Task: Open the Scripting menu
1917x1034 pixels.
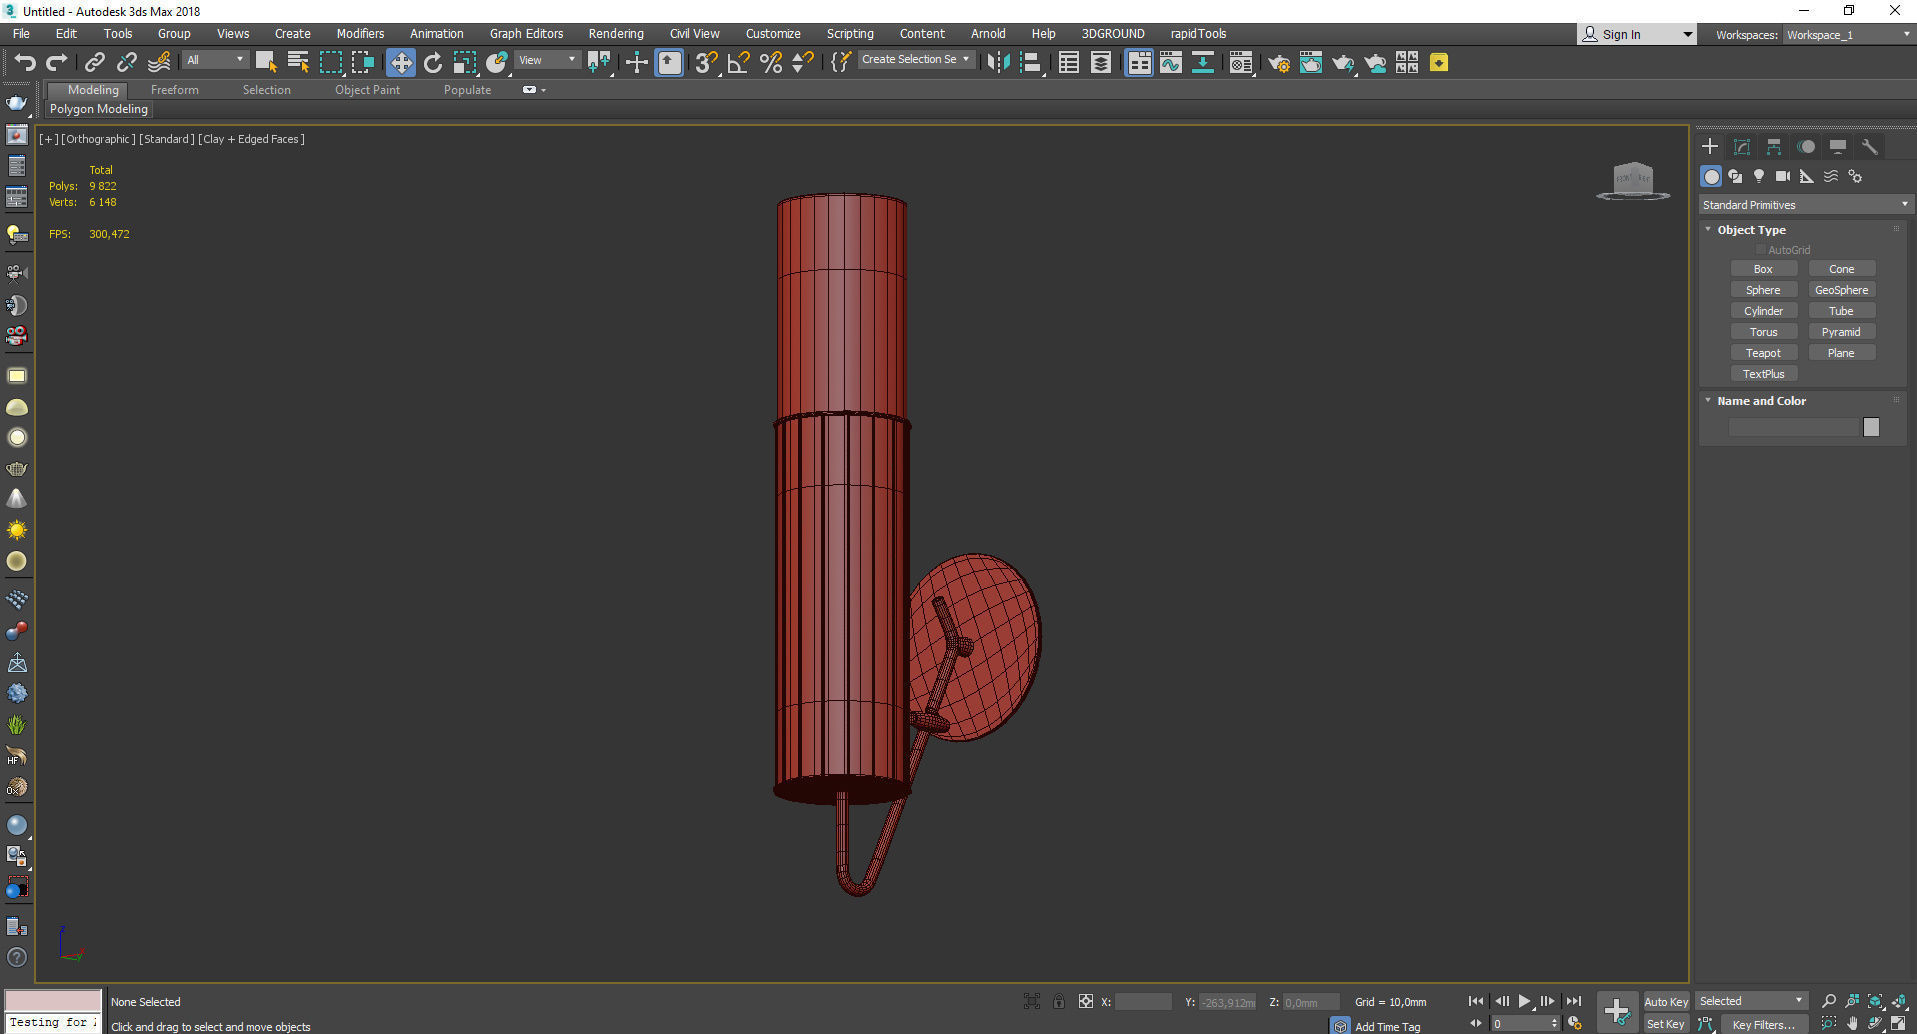Action: [x=850, y=33]
